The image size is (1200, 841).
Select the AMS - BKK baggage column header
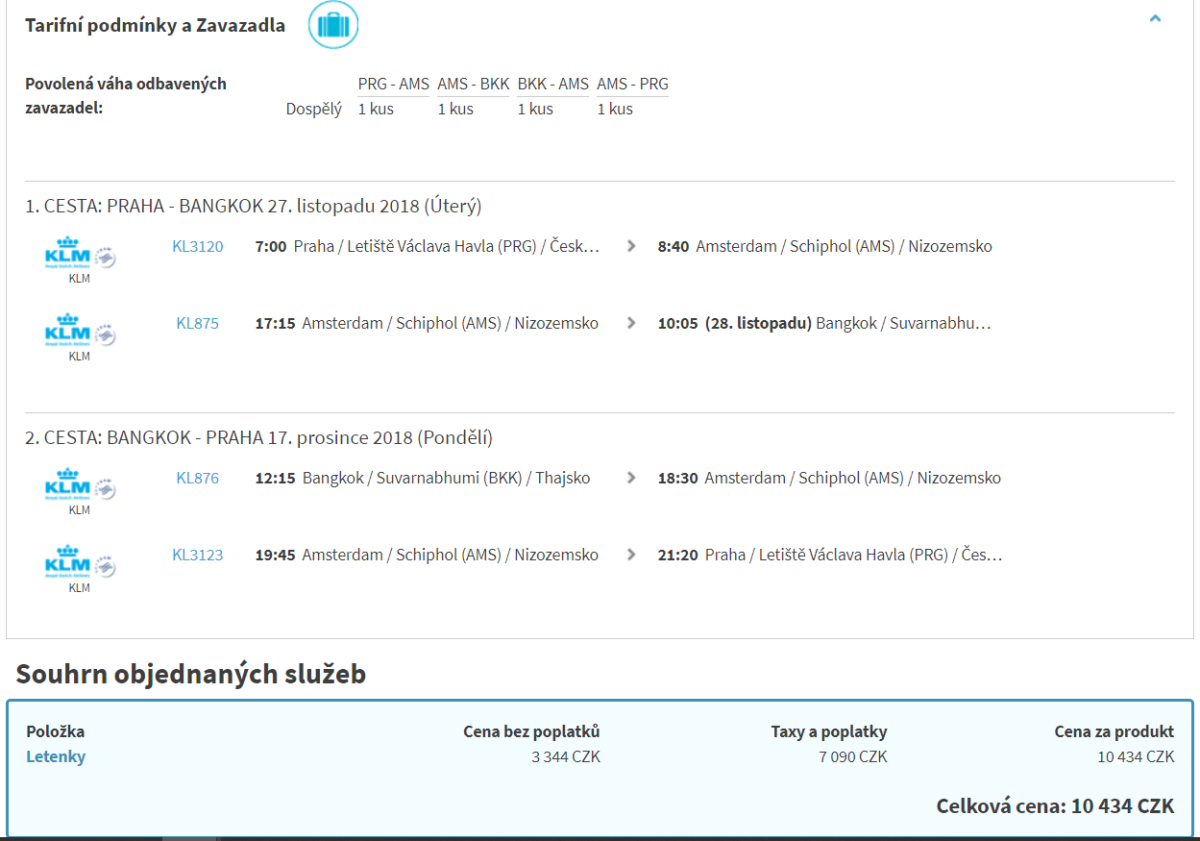473,84
